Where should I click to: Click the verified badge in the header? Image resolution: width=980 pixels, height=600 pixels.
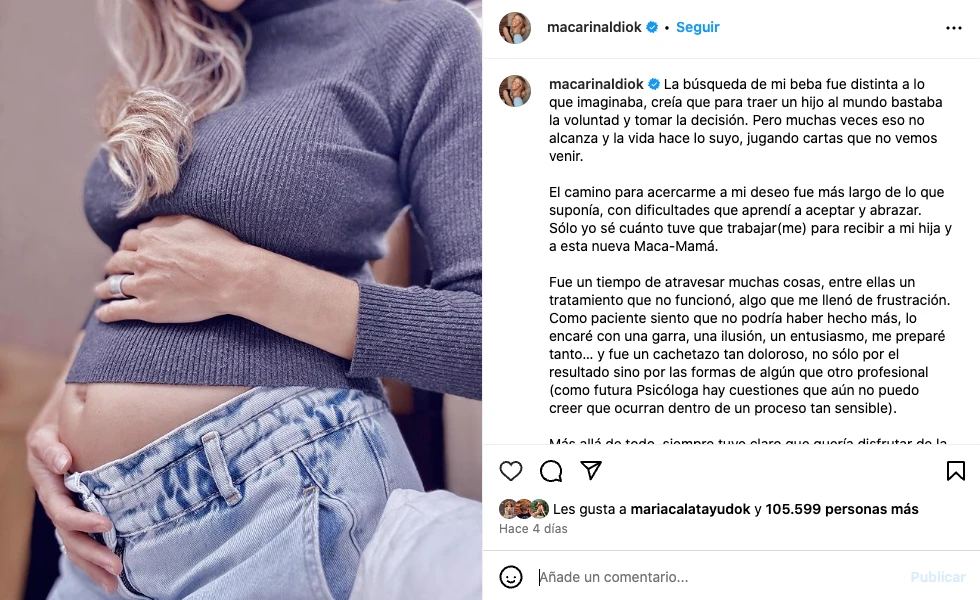point(652,28)
